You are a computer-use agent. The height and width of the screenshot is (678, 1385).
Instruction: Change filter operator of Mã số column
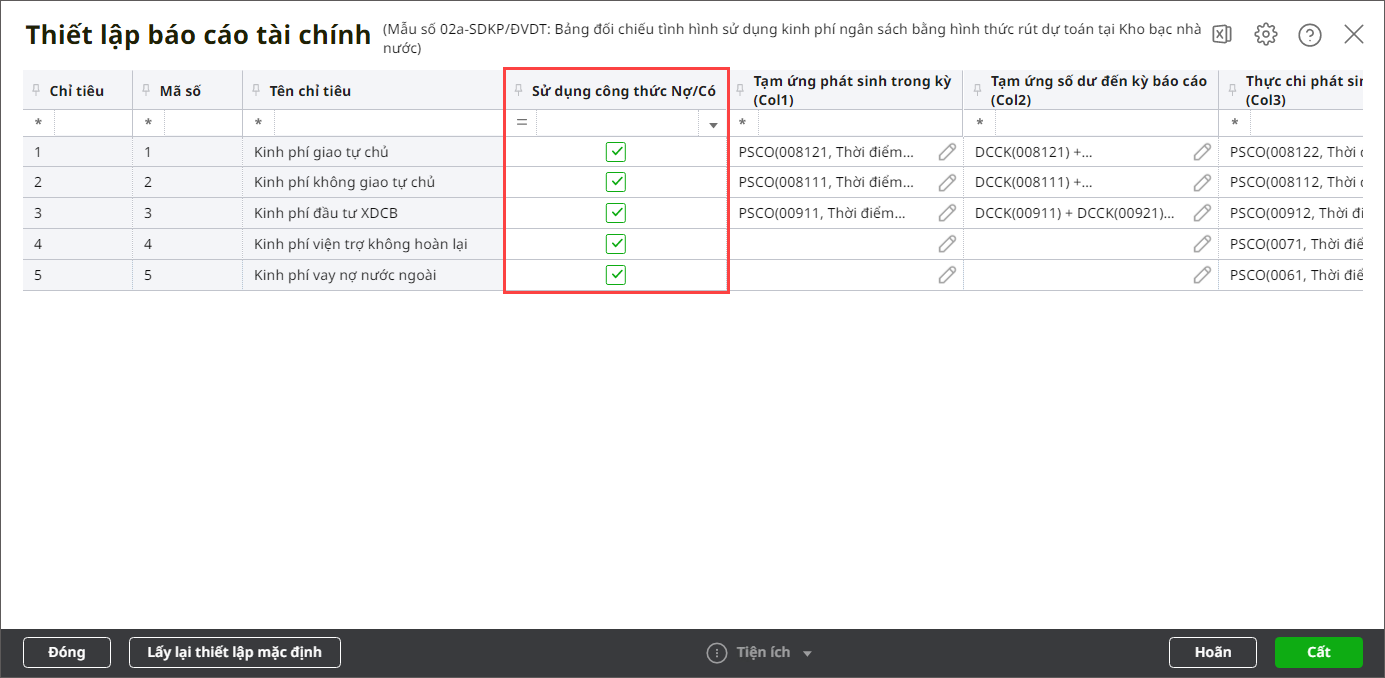[x=149, y=123]
